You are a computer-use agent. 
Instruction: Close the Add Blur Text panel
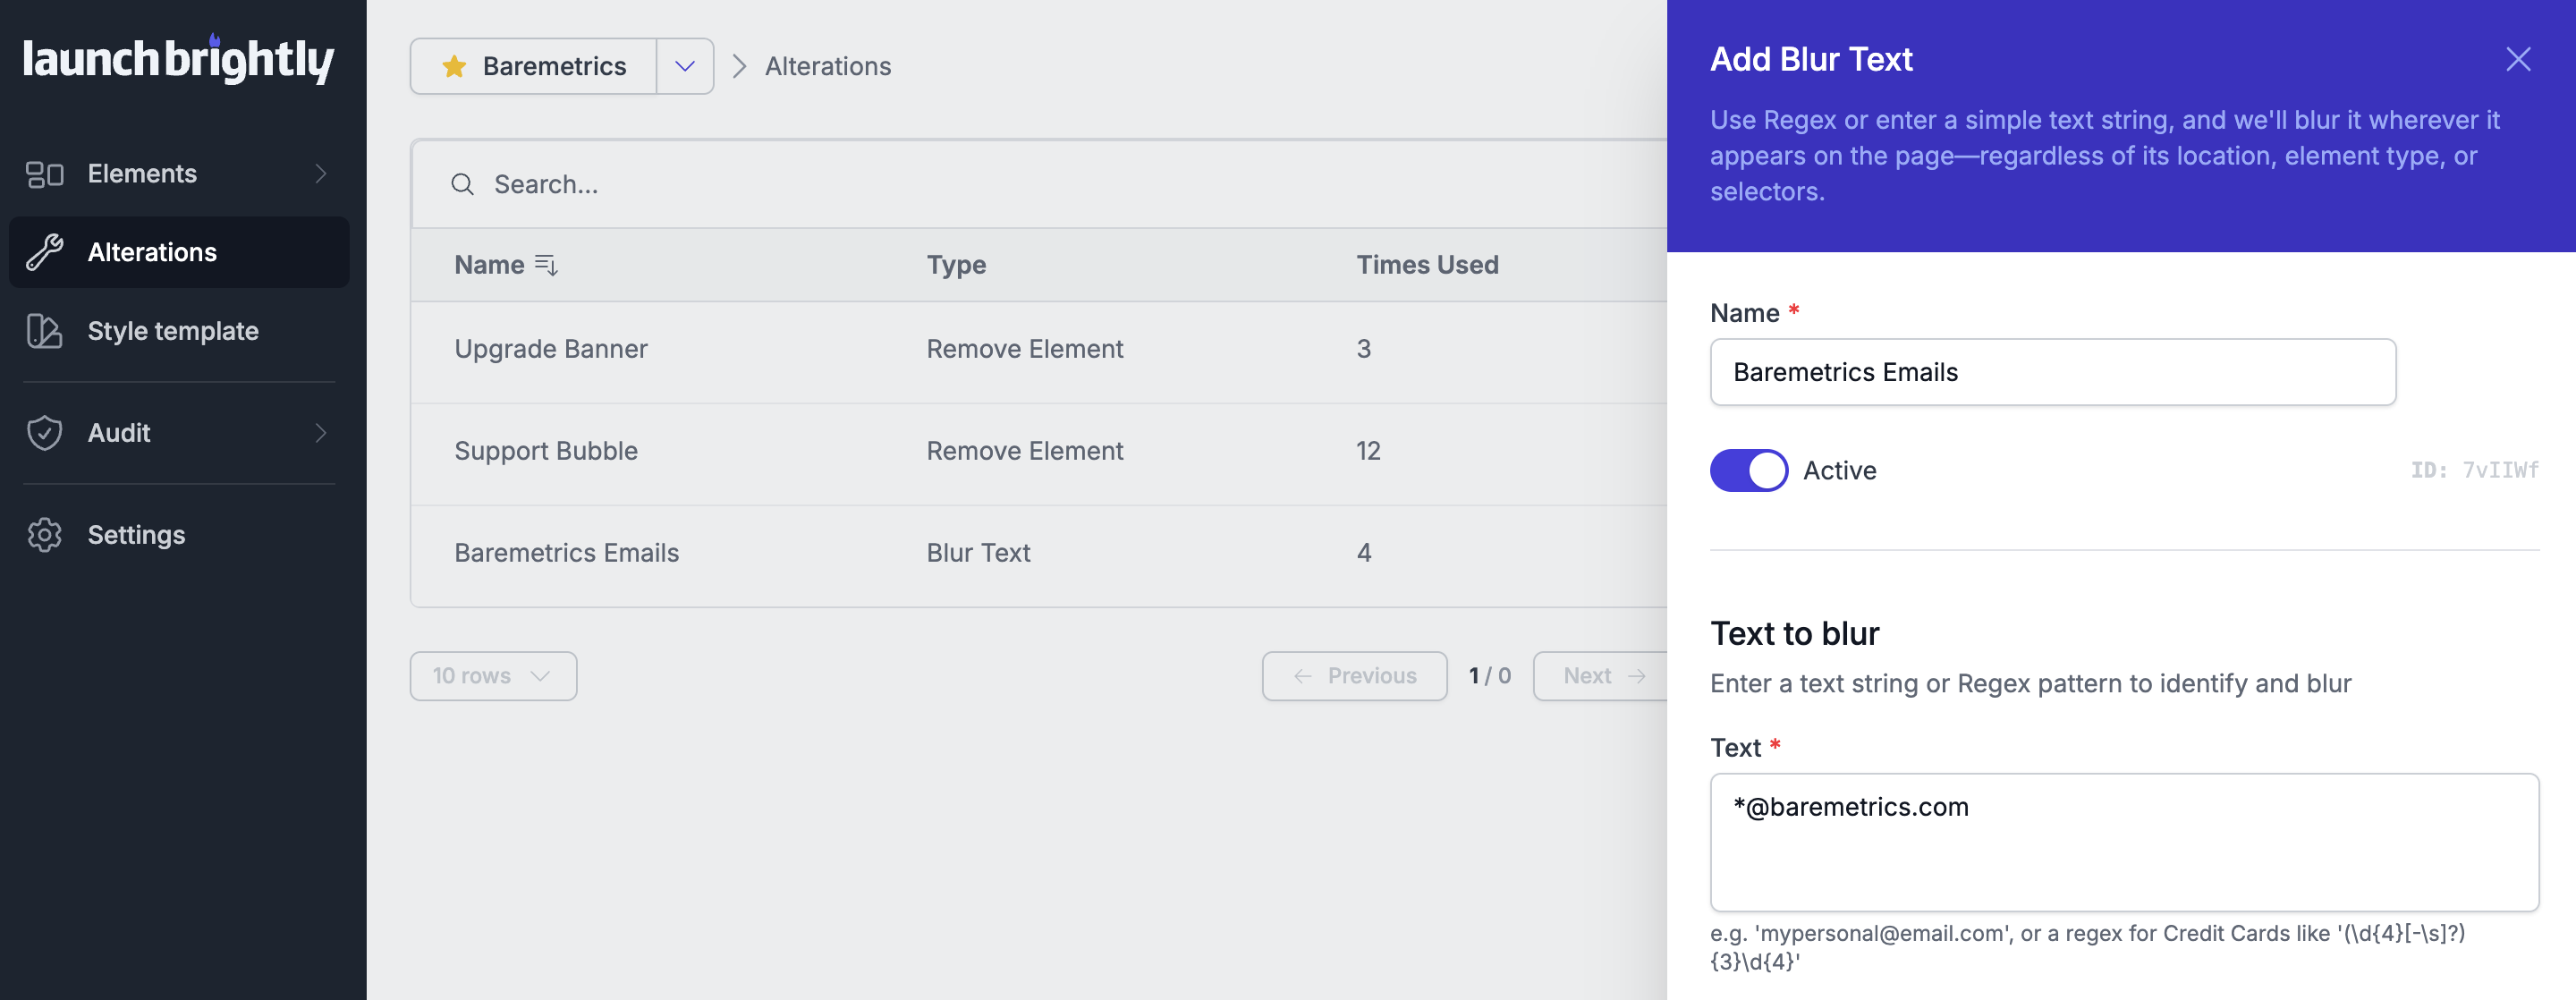(2518, 59)
